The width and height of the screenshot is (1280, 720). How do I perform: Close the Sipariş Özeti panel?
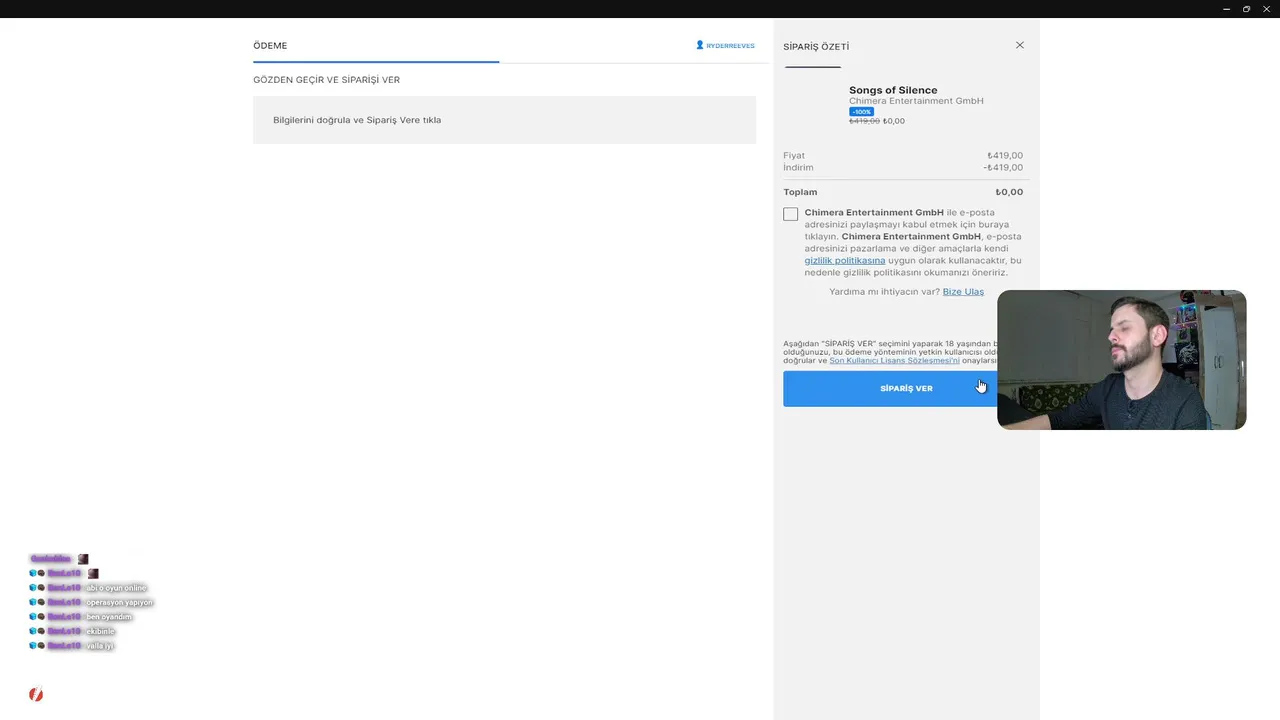click(x=1020, y=45)
